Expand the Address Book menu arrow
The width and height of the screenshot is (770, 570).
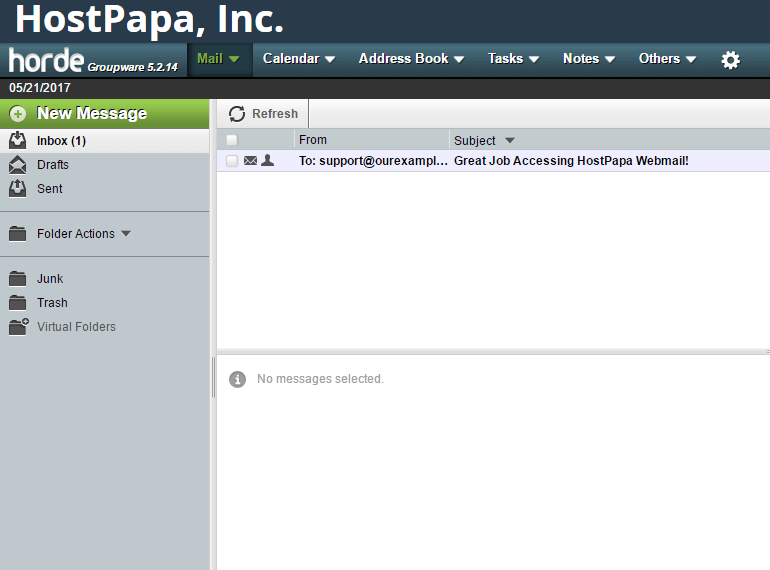click(459, 59)
